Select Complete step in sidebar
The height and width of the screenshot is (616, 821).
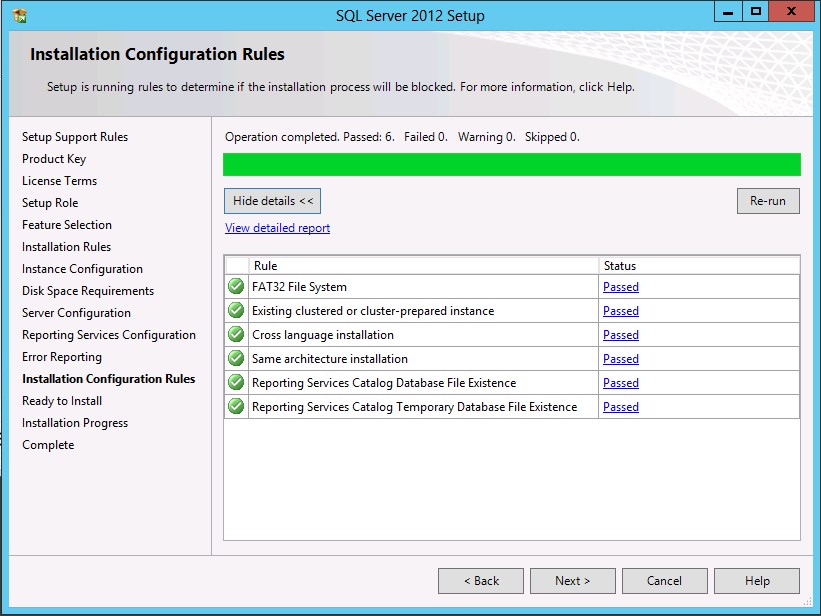[x=48, y=445]
